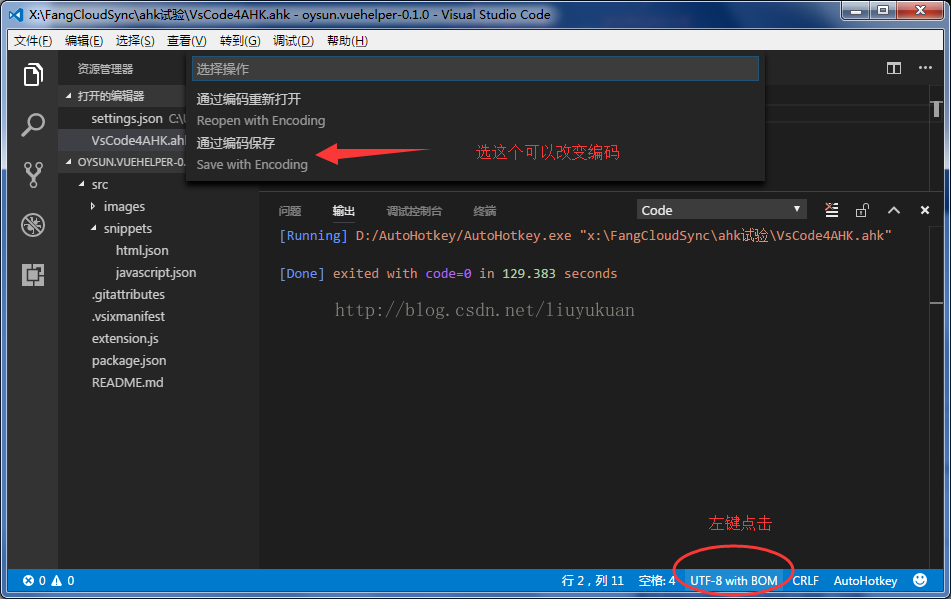Open the Extensions view icon
This screenshot has width=951, height=599.
33,275
